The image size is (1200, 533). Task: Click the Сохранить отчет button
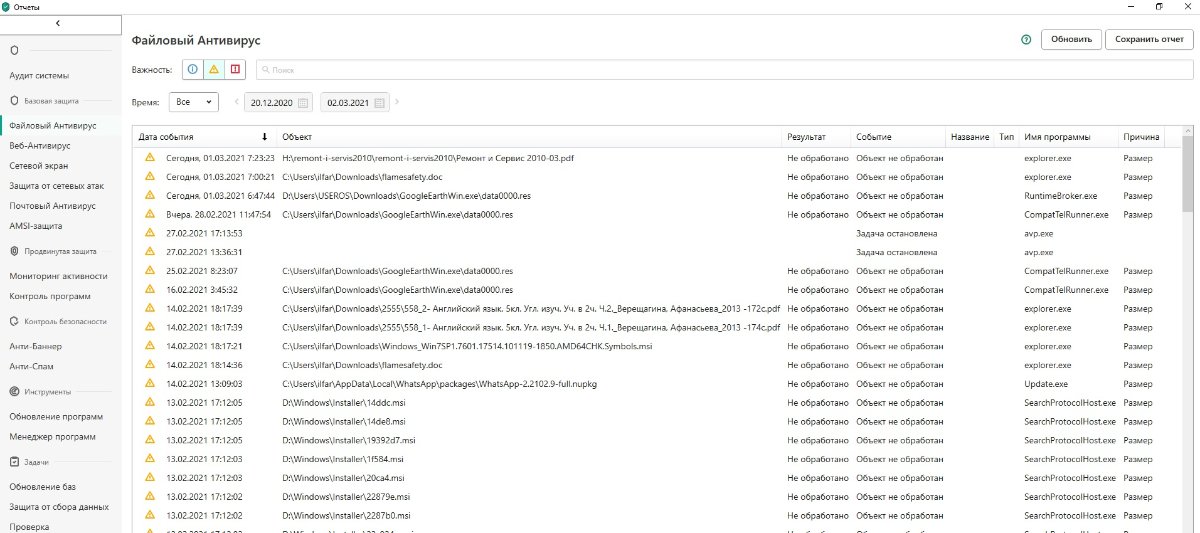(1149, 39)
